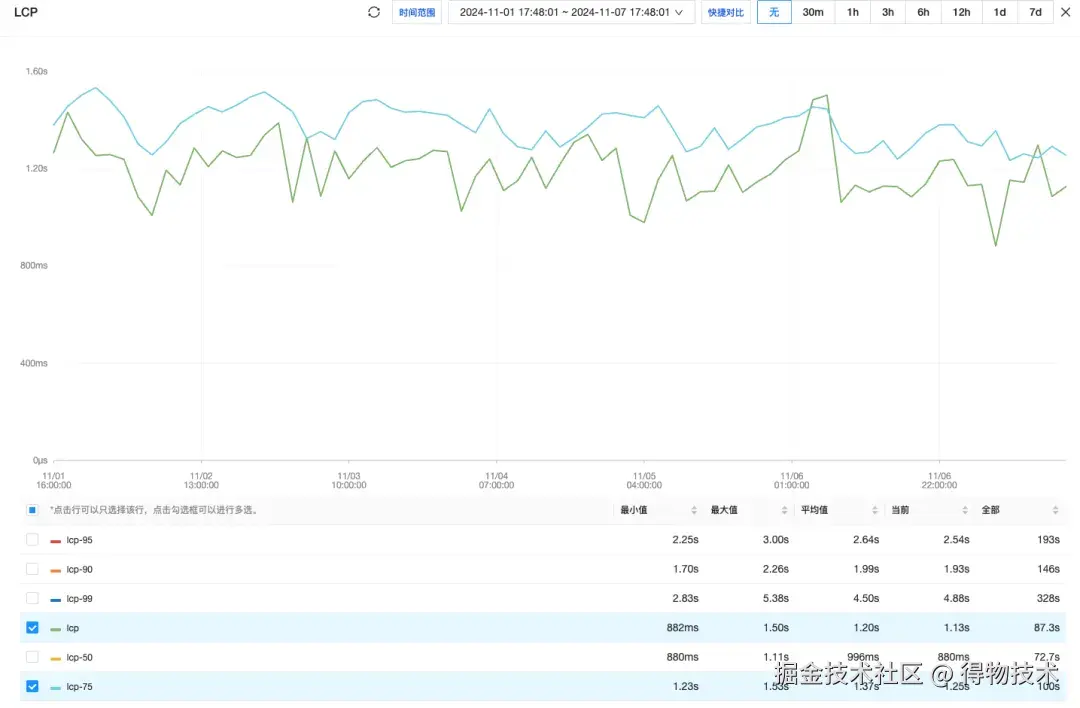
Task: Pick the 12h time range option
Action: tap(961, 12)
